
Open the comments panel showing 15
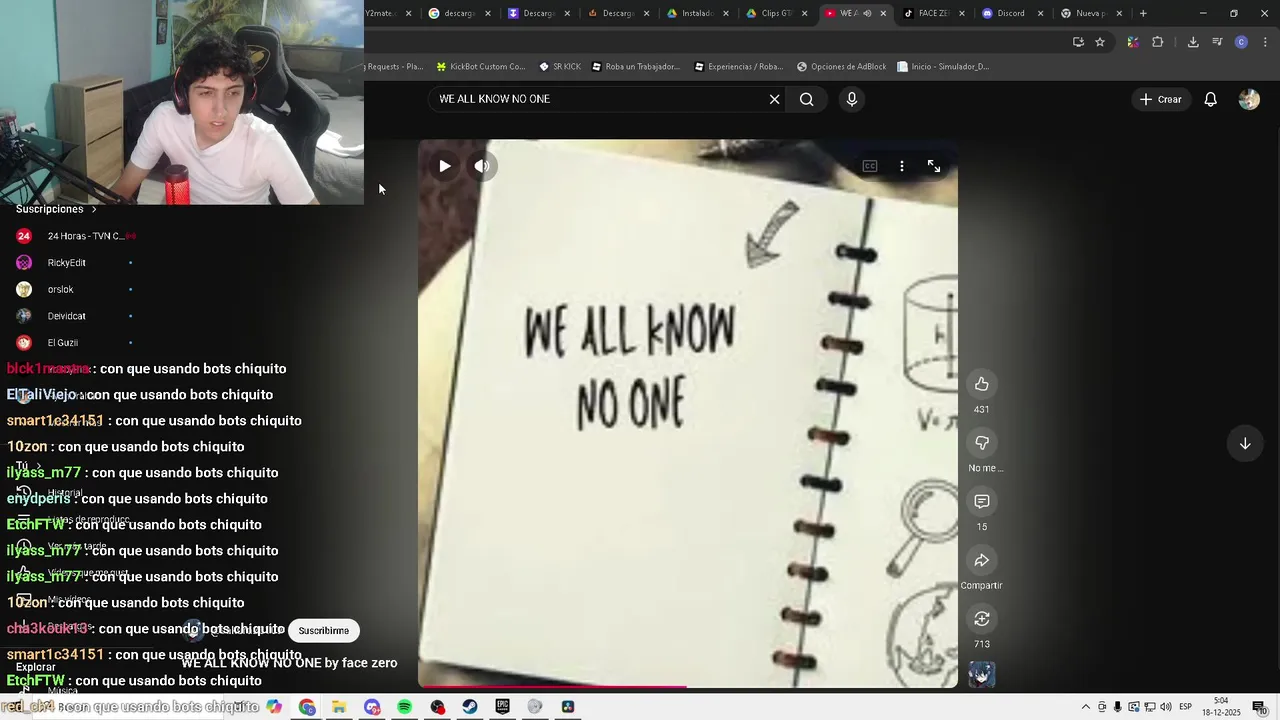pos(982,501)
